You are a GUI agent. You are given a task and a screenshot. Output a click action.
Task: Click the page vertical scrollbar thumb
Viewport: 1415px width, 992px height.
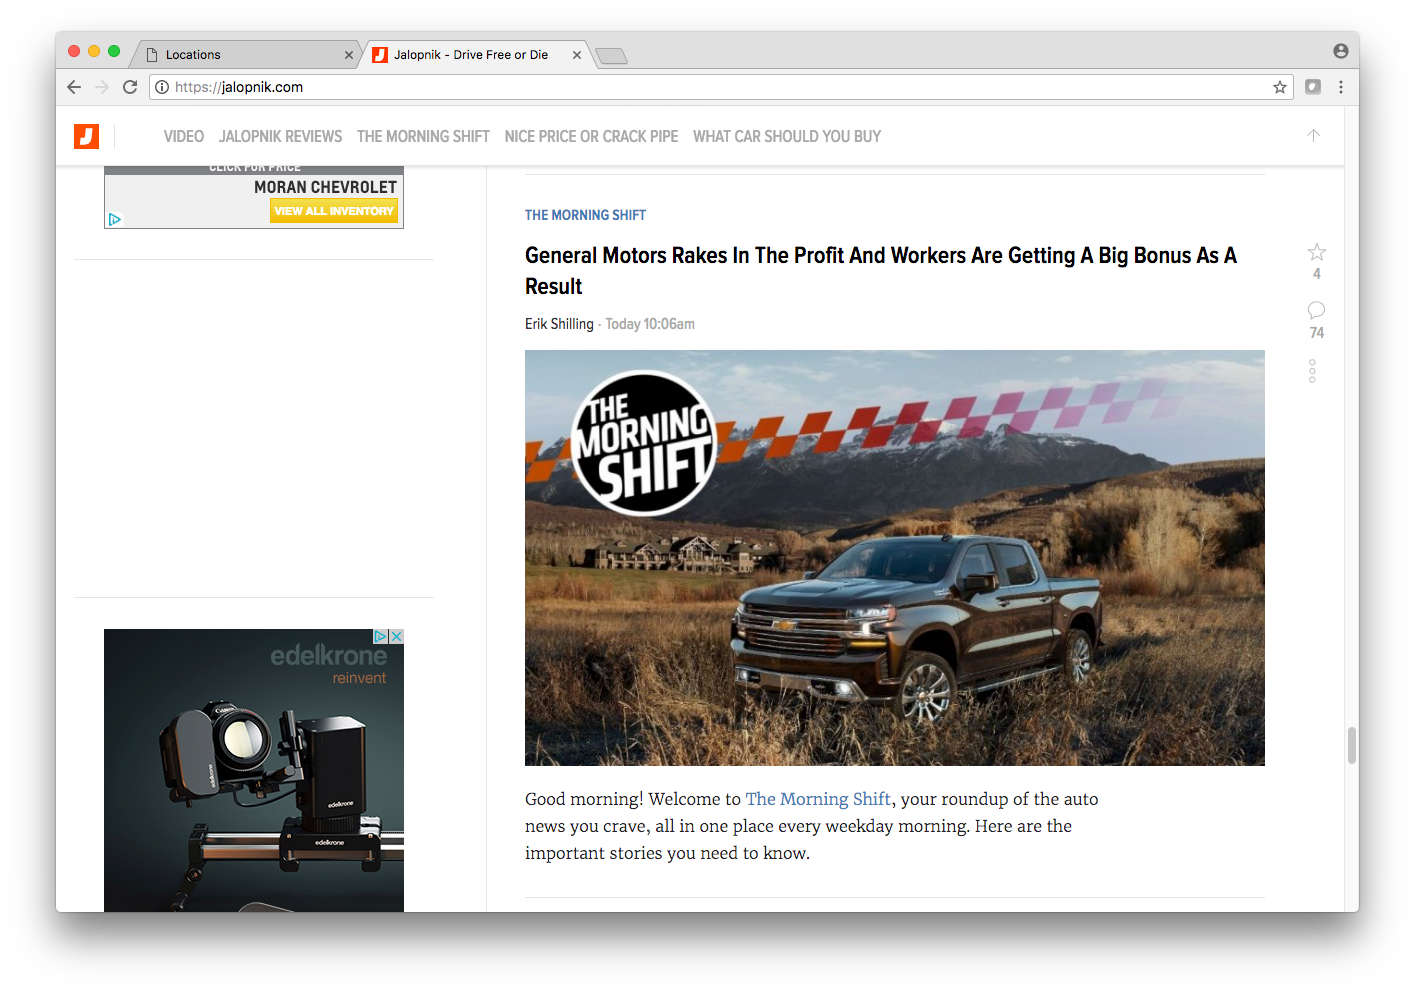tap(1352, 745)
